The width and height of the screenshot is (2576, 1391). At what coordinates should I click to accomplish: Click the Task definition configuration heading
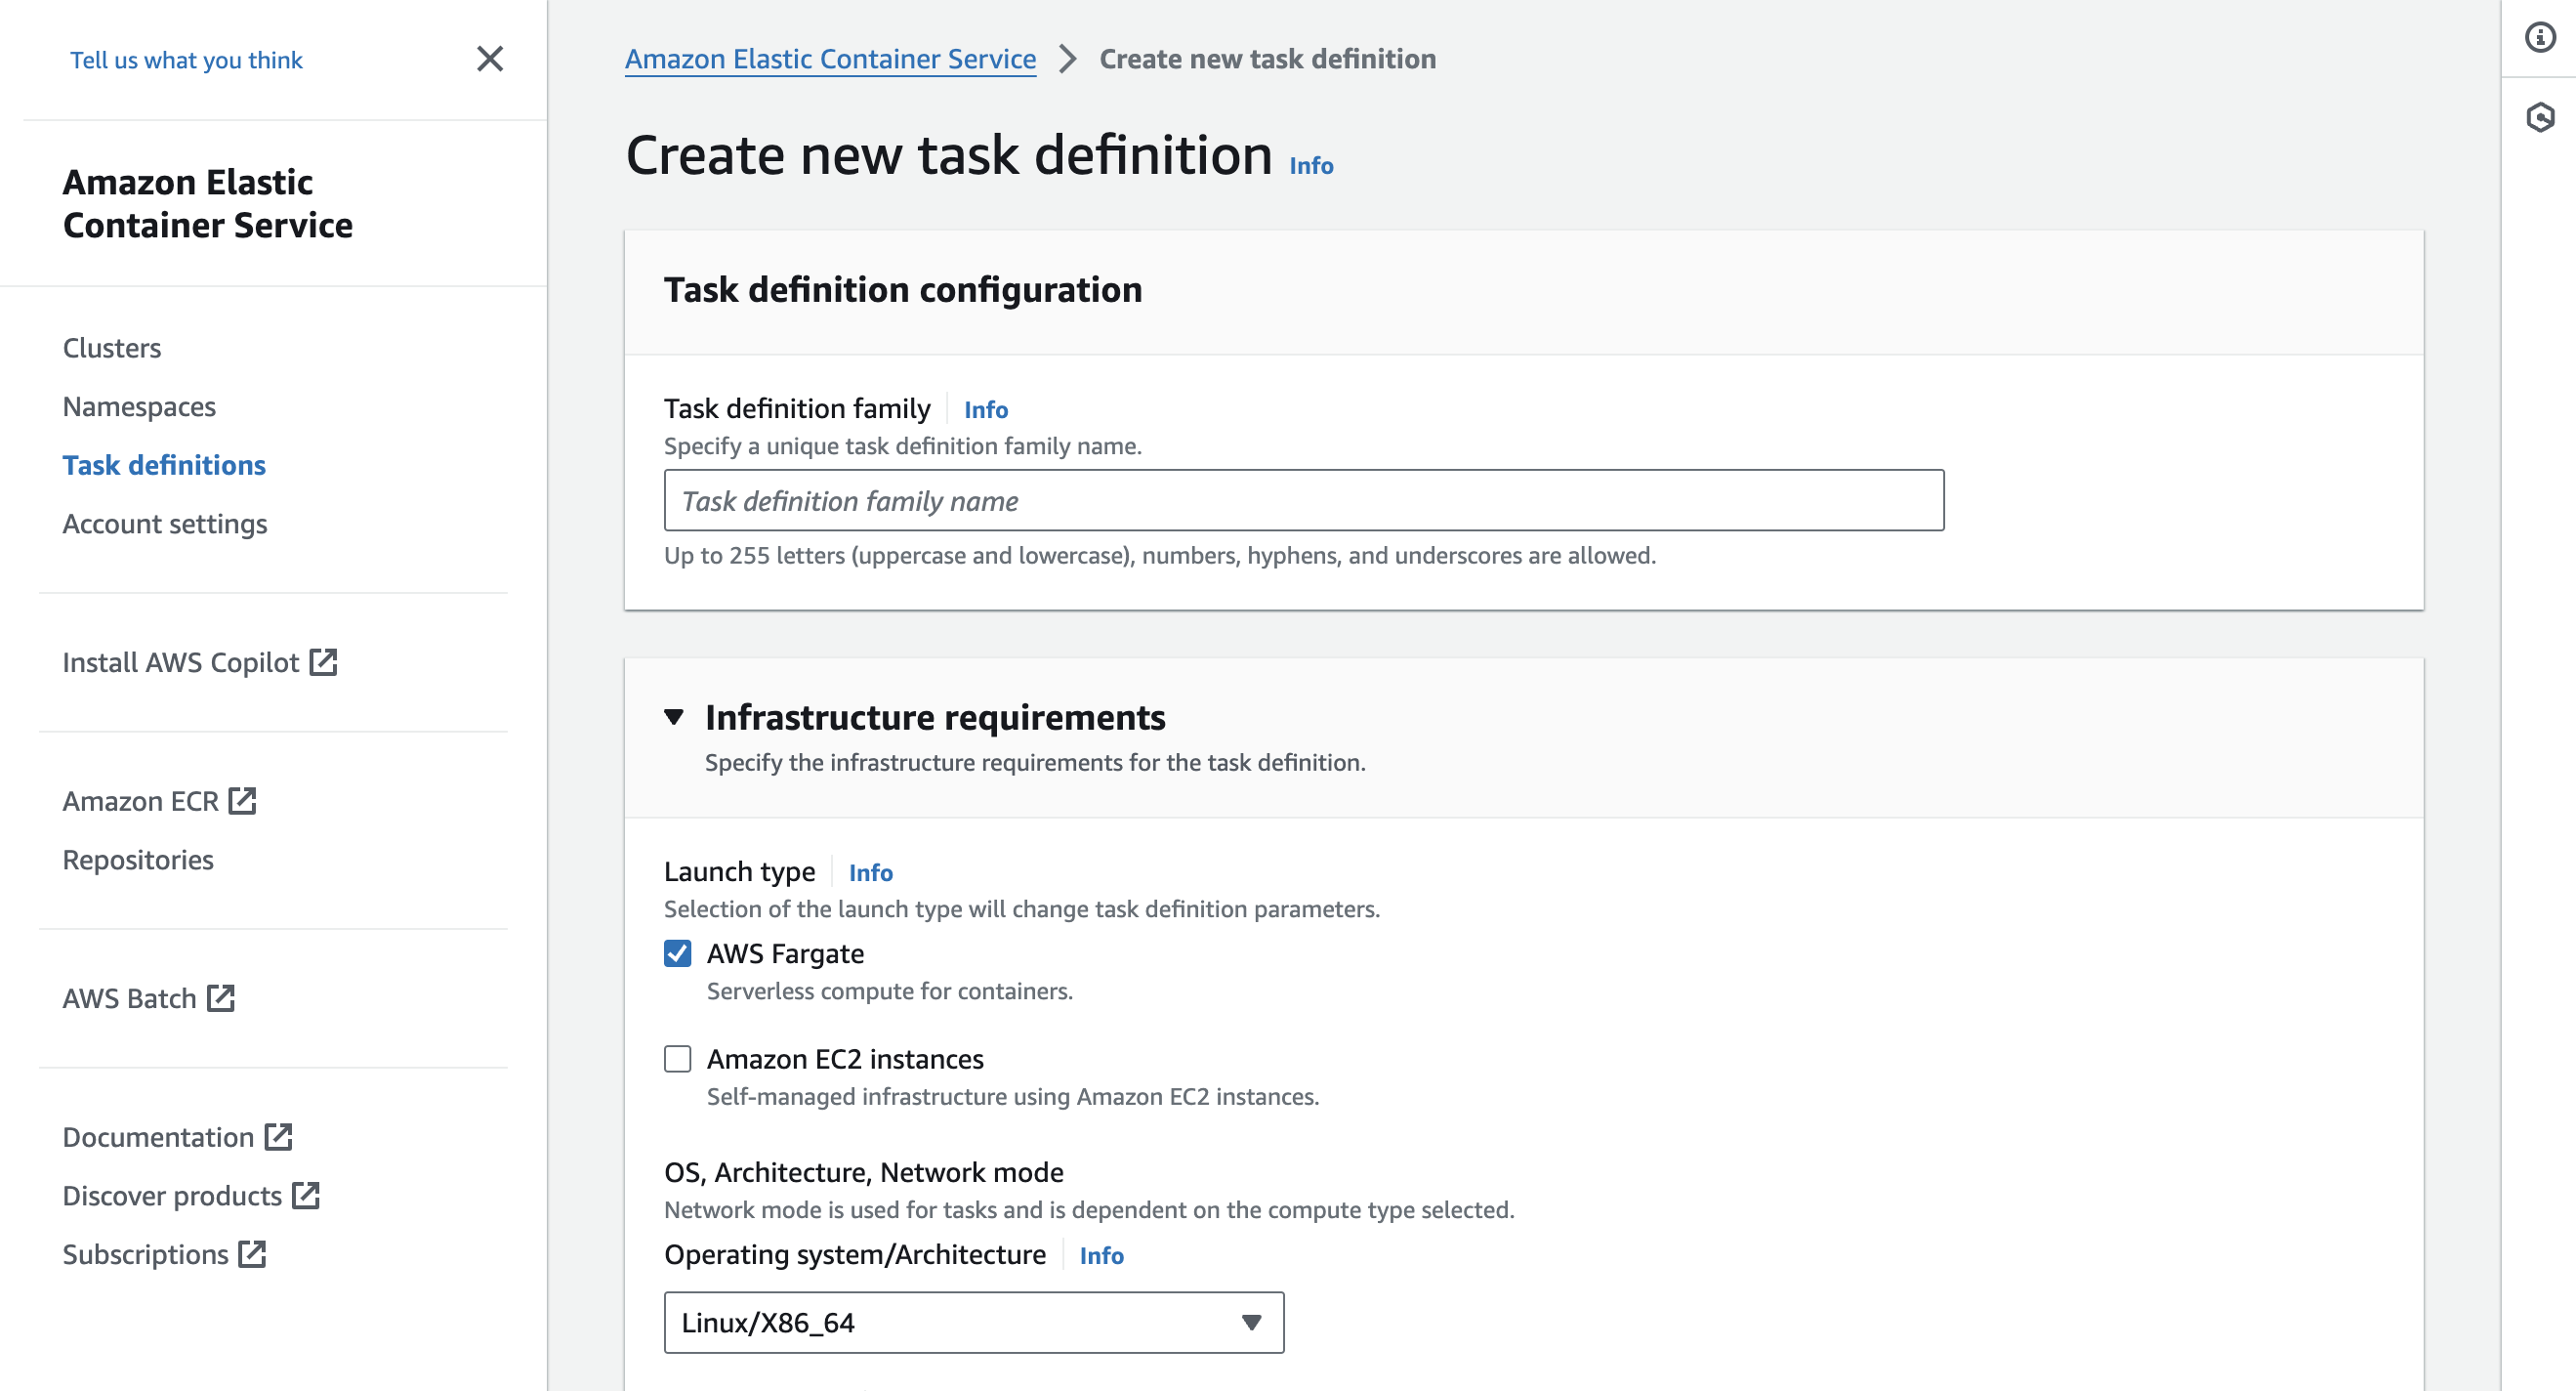[x=903, y=289]
